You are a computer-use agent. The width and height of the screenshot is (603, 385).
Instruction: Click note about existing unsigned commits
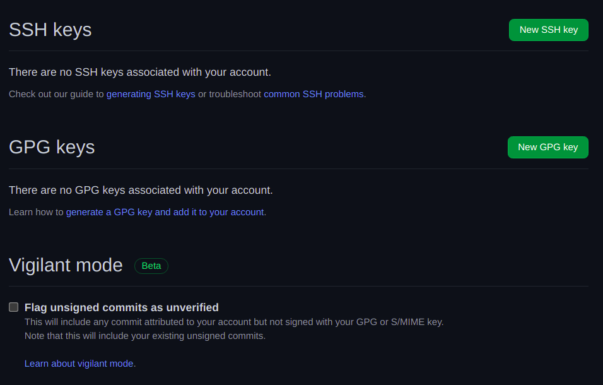pos(145,336)
